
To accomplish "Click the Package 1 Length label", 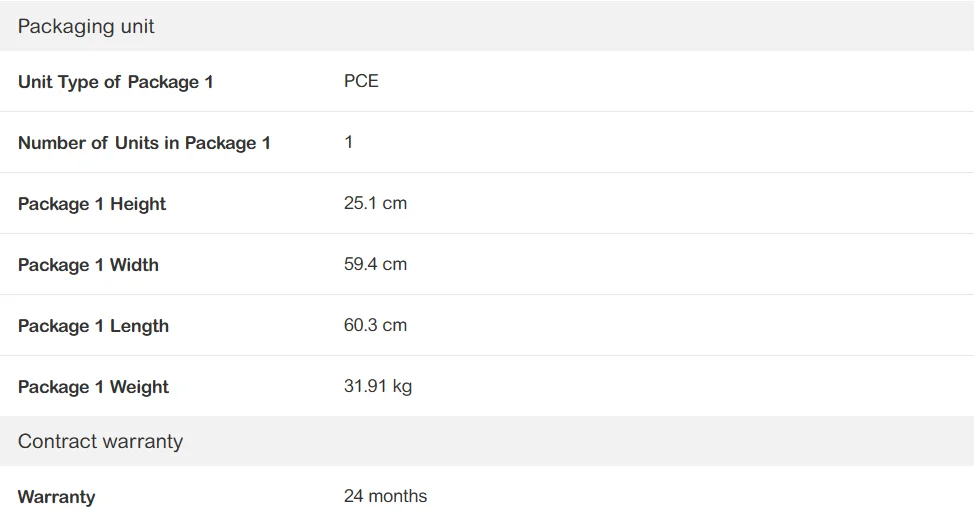I will [93, 326].
